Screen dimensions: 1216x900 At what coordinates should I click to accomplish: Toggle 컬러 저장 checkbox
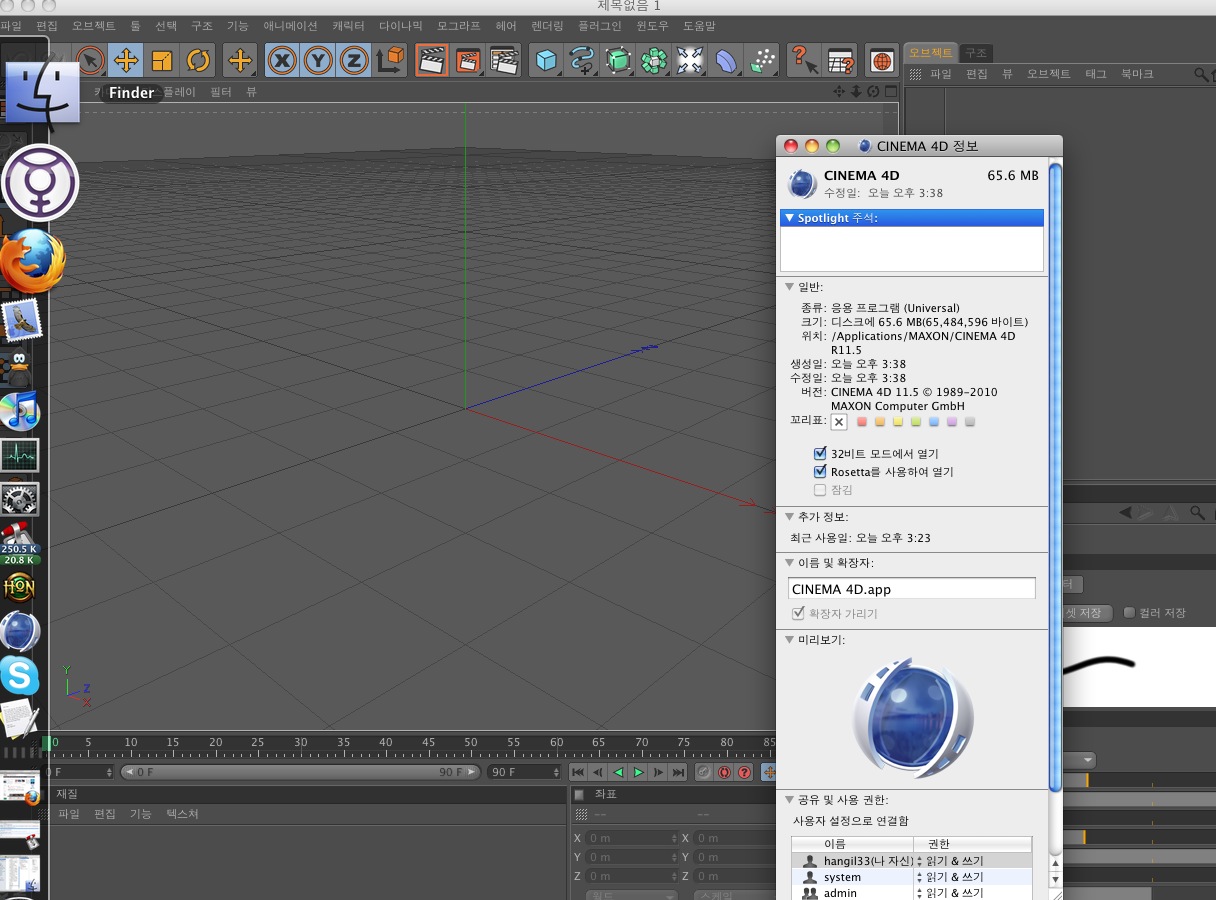[1129, 613]
